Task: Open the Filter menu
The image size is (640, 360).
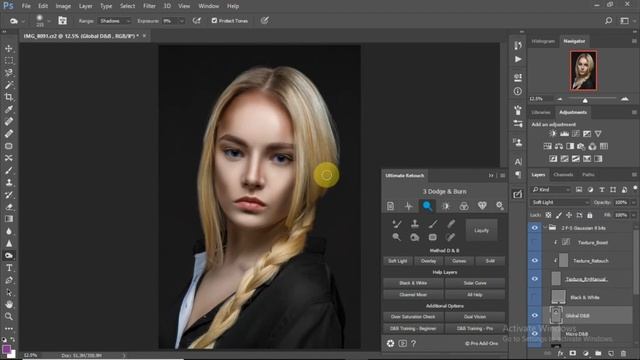Action: [149, 6]
